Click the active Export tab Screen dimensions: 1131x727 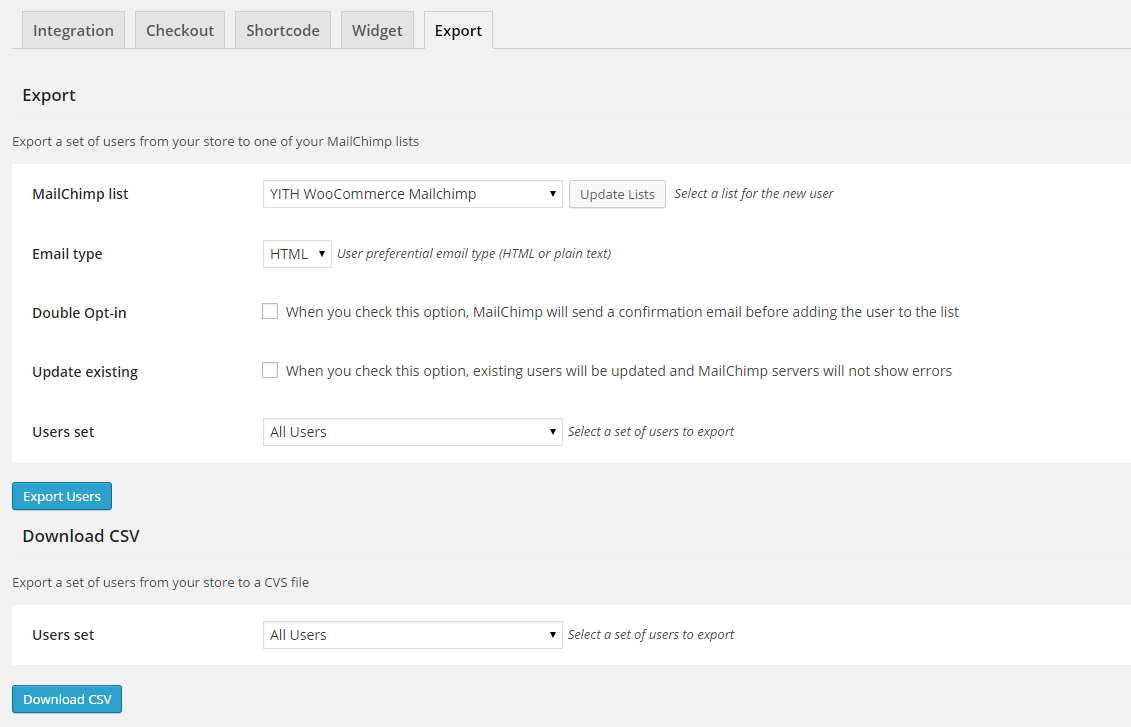pyautogui.click(x=458, y=30)
